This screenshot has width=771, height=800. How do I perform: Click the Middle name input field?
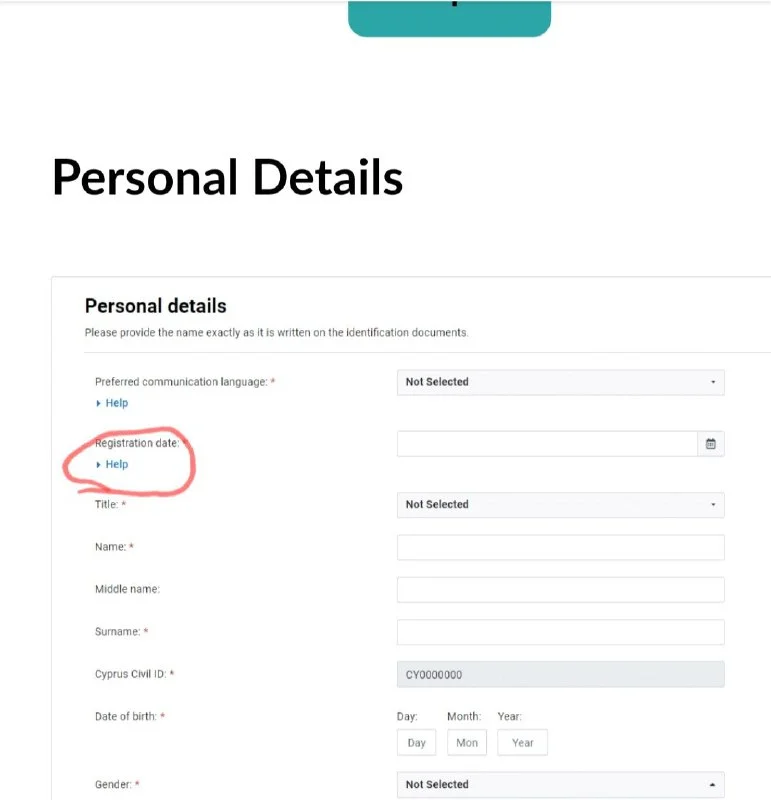tap(560, 590)
